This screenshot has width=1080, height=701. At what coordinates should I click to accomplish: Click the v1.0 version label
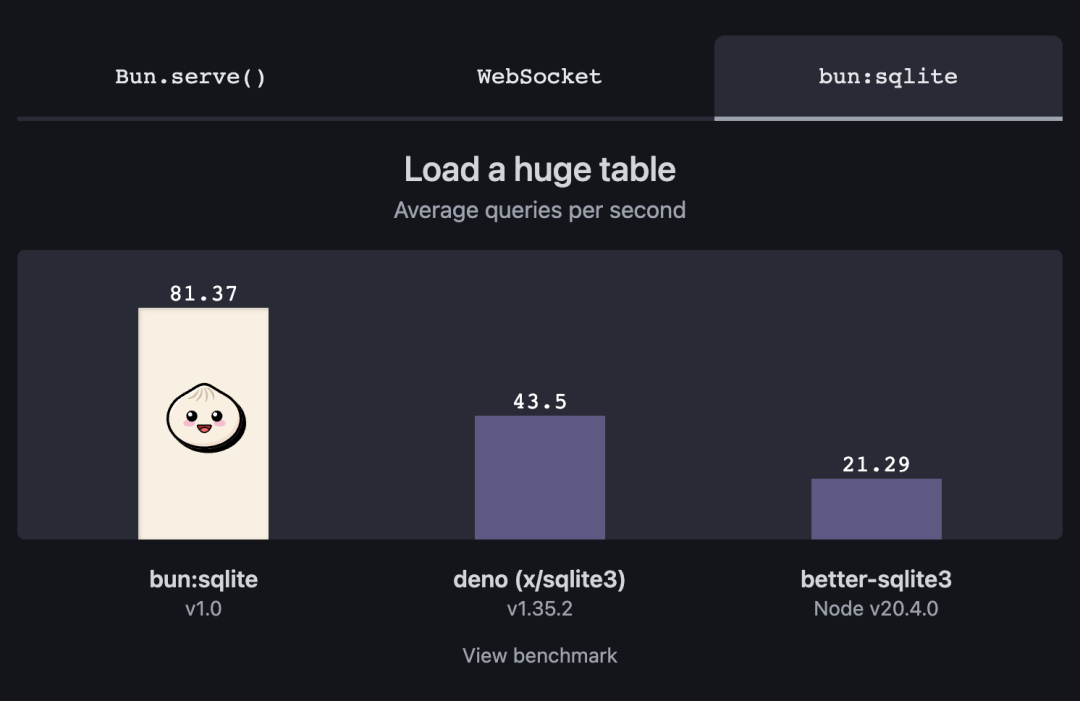point(203,608)
